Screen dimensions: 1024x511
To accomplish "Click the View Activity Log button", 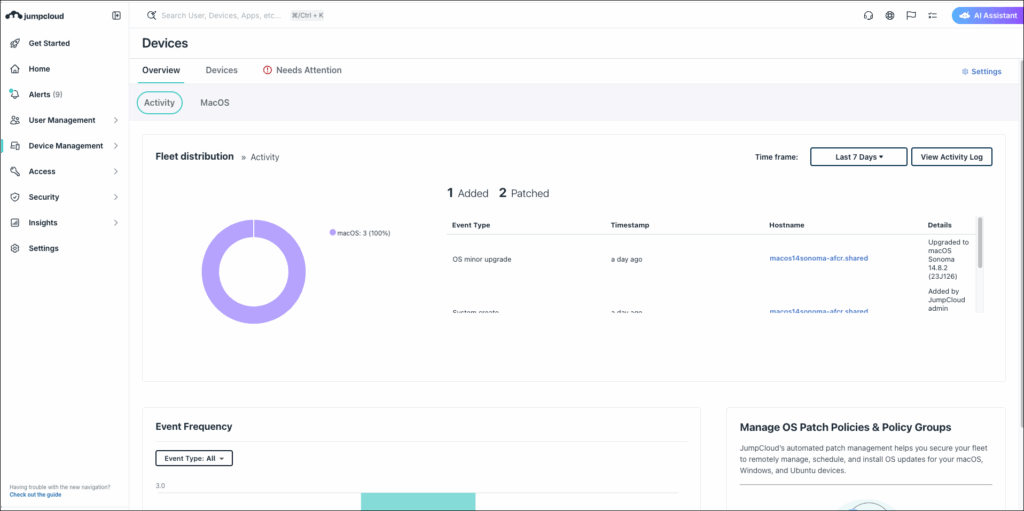I will click(x=951, y=157).
